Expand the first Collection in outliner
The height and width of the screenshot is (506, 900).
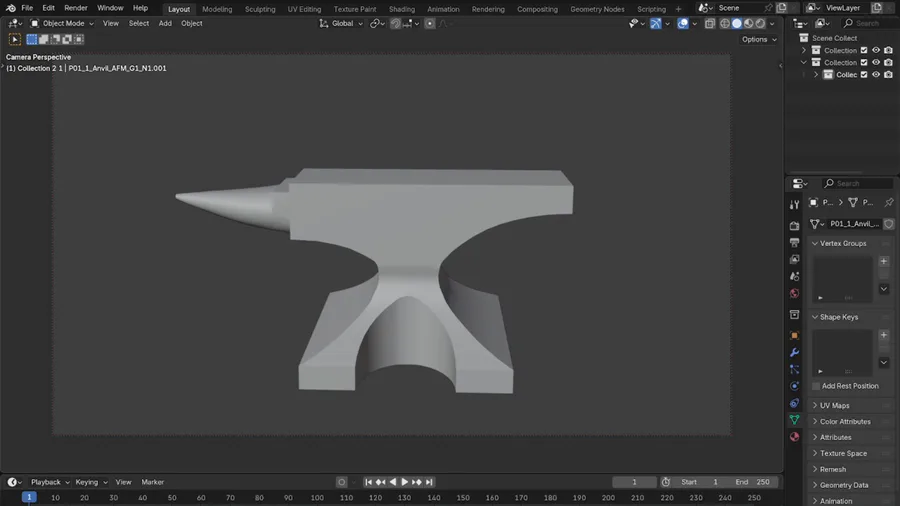[804, 50]
